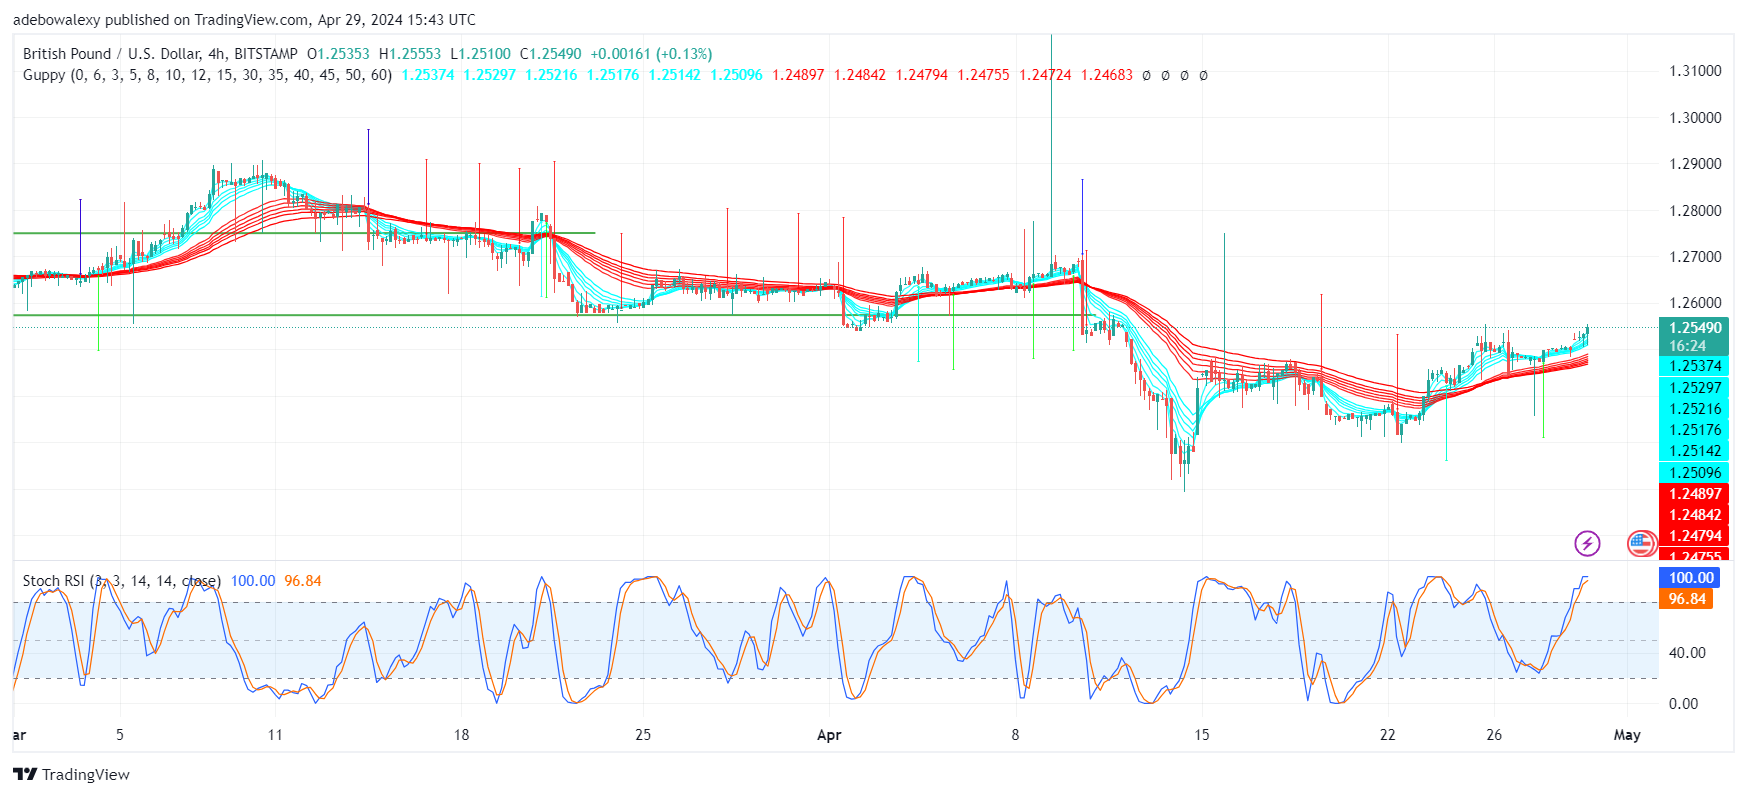The width and height of the screenshot is (1747, 796).
Task: Click date 11 on the time axis
Action: click(x=275, y=735)
